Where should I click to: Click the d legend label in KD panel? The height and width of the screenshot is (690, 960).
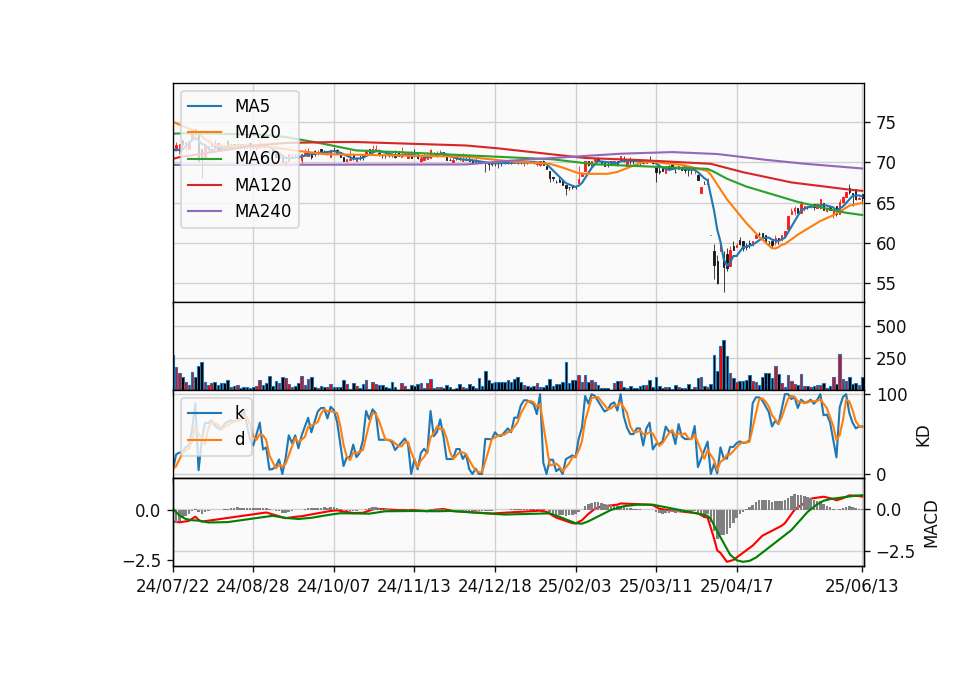[x=239, y=439]
